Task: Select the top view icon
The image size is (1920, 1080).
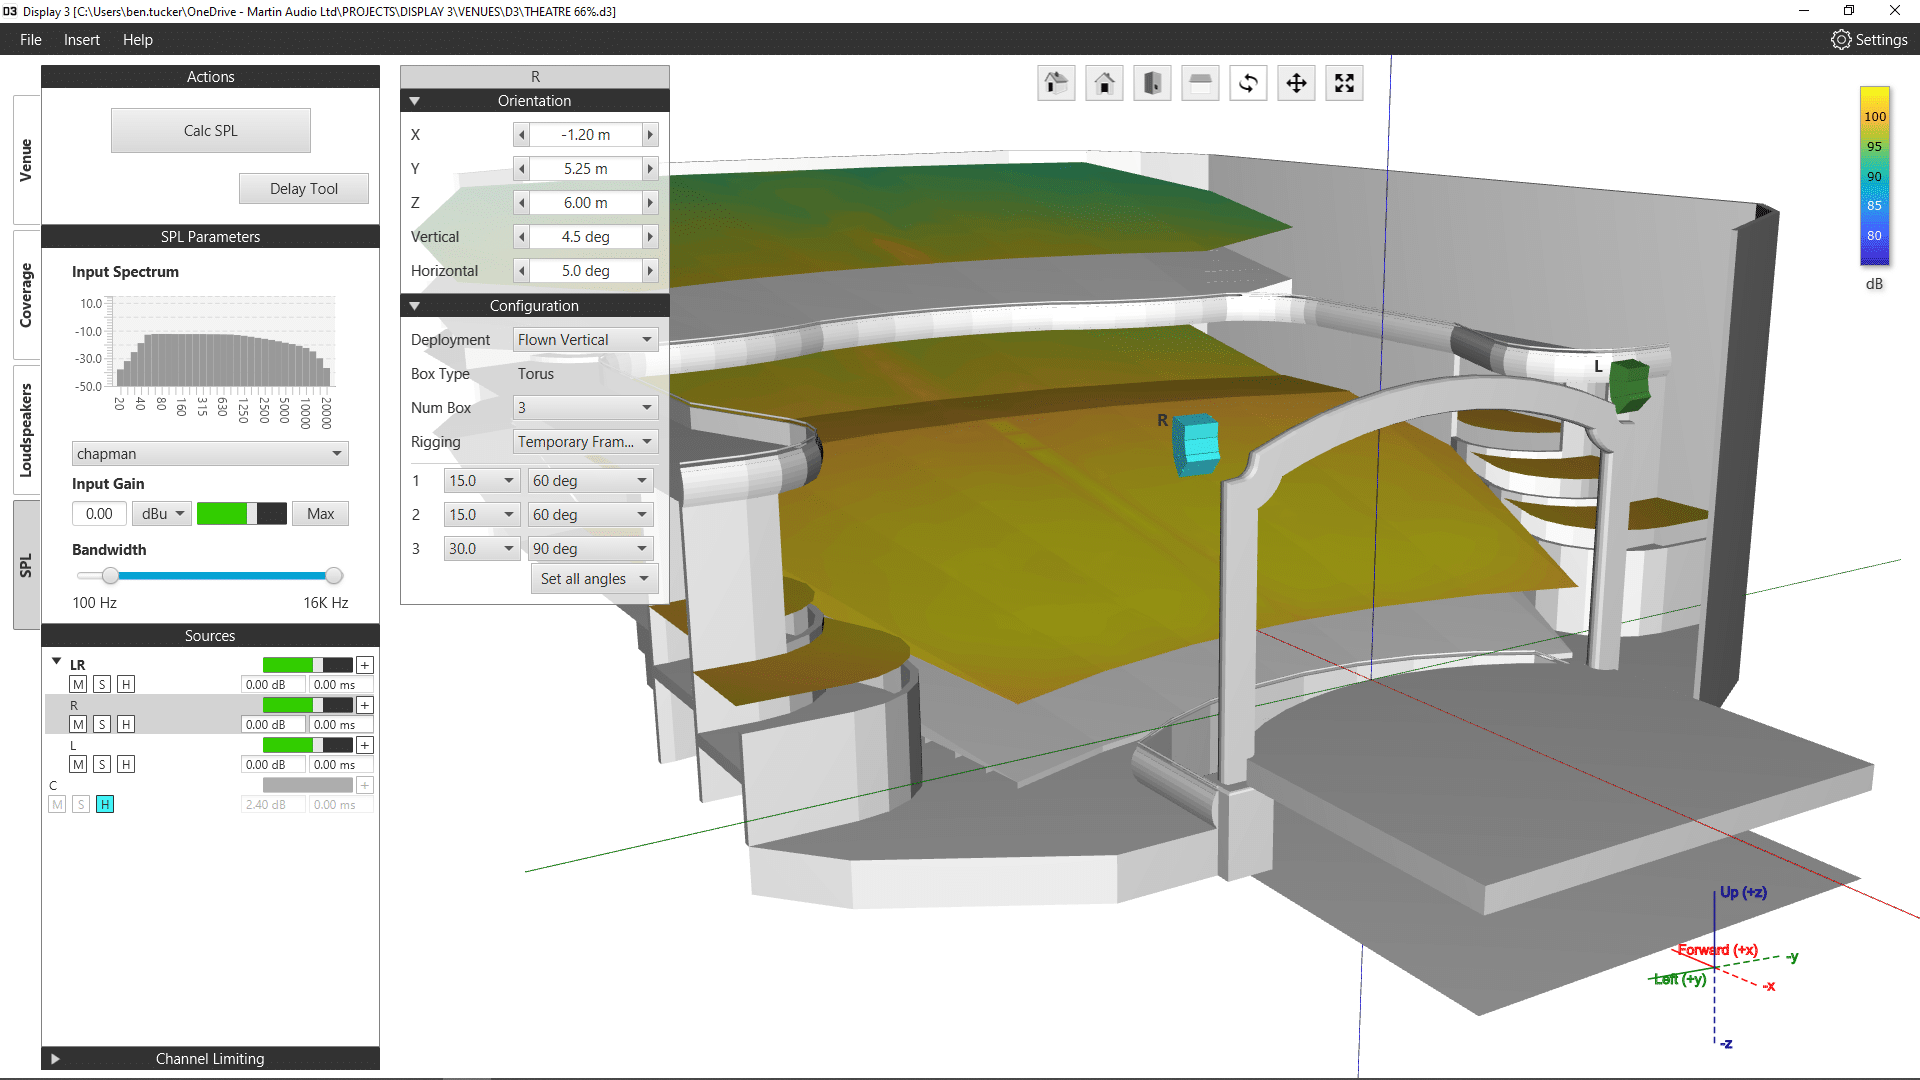Action: pos(1200,83)
